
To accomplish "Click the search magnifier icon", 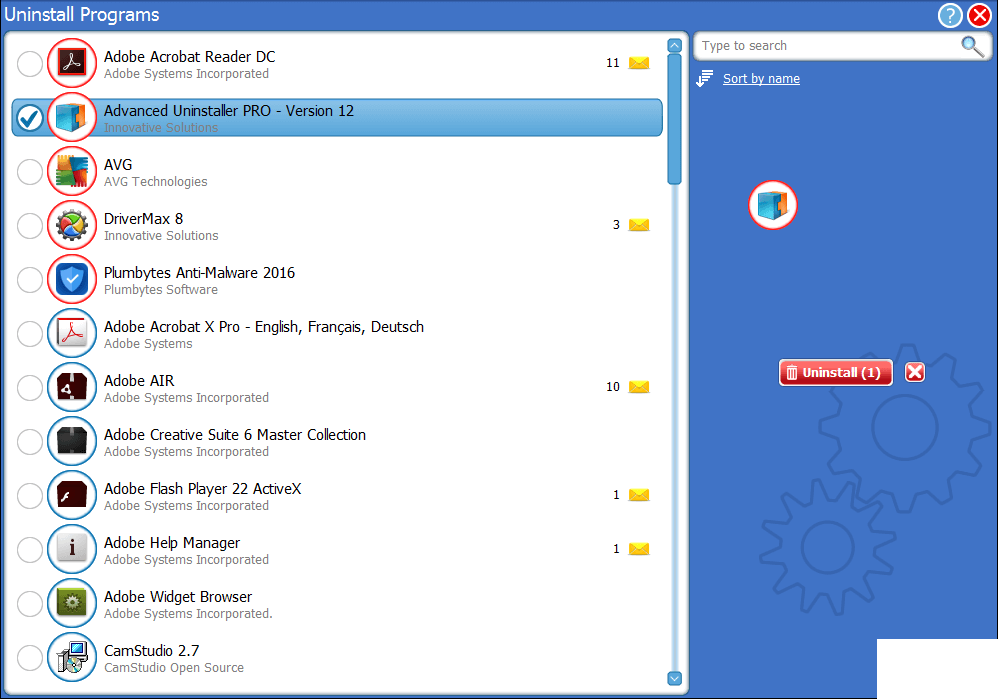I will [972, 46].
